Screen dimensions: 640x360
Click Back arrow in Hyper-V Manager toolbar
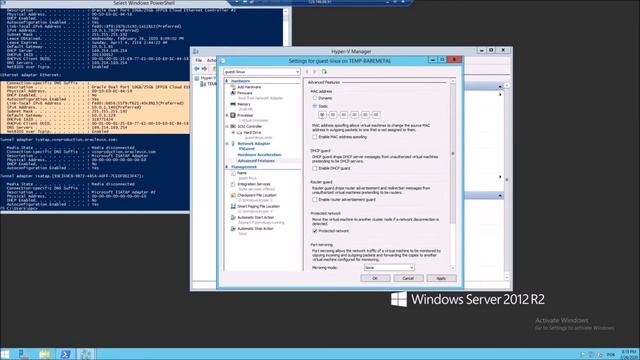pos(197,69)
